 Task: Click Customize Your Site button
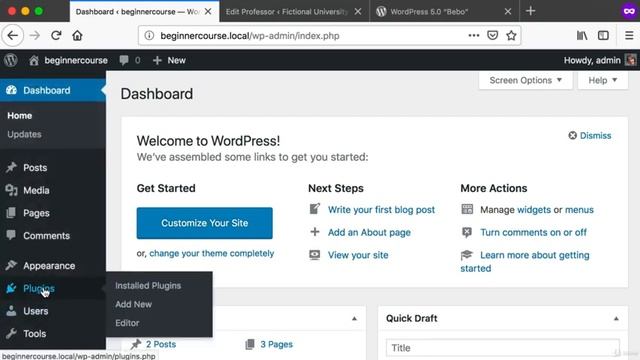204,223
